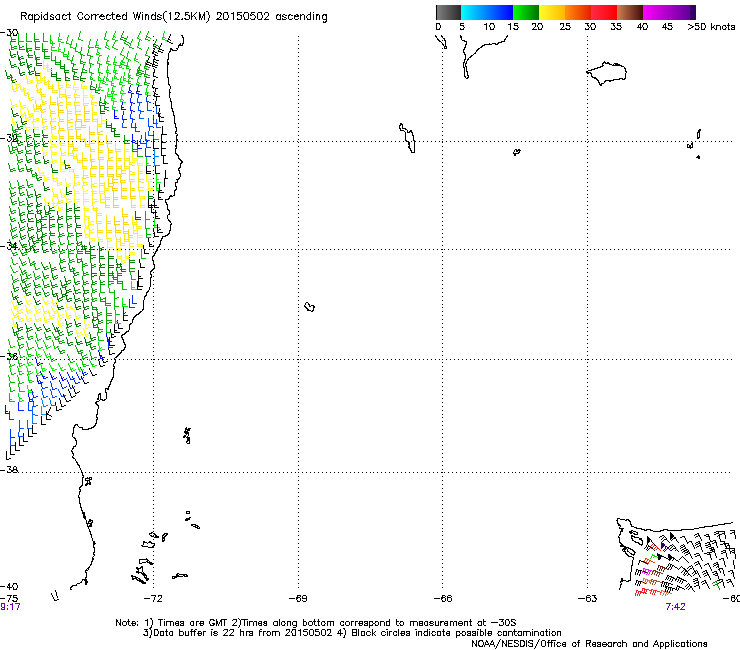Click the '10' legend scale label
Screen dimensions: 740x650
pyautogui.click(x=489, y=27)
